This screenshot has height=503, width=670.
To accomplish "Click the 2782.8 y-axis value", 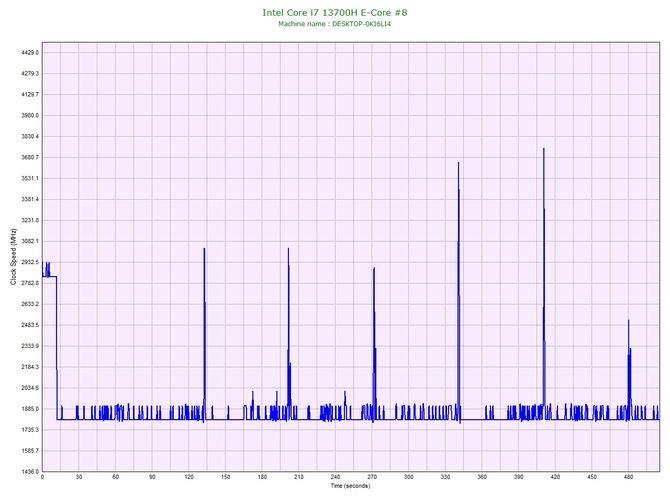I will [x=30, y=283].
